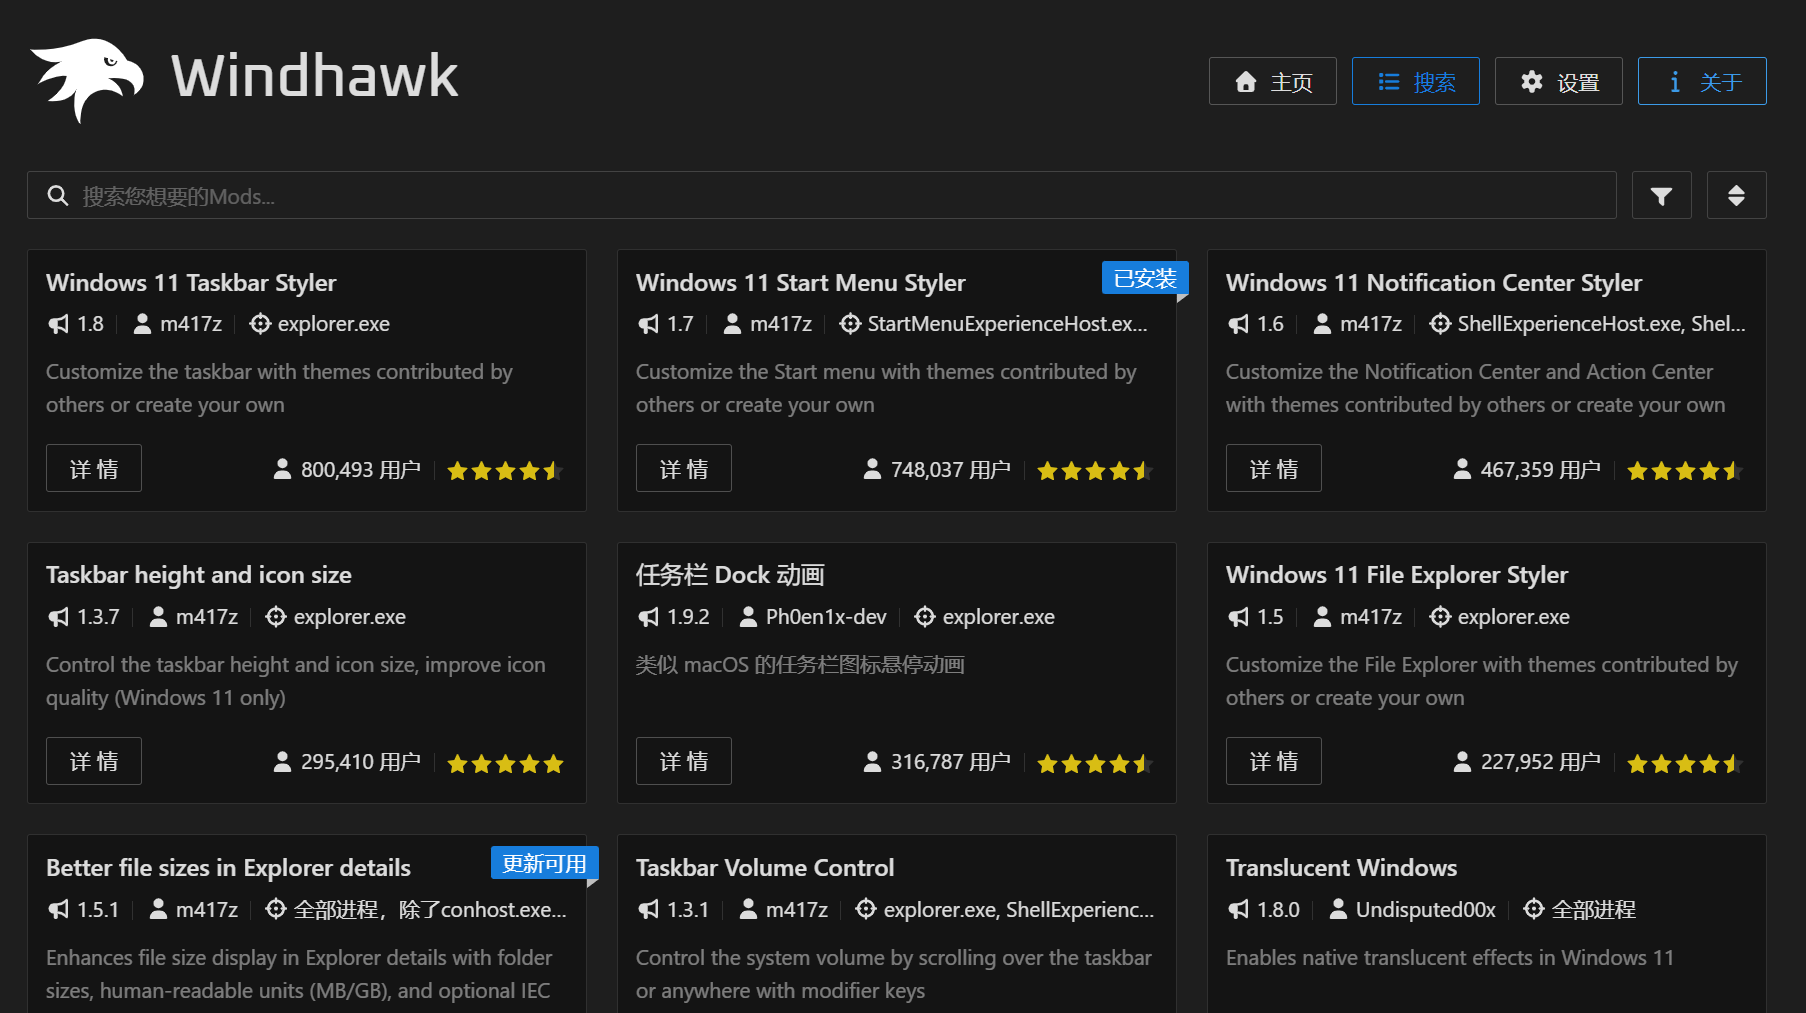Click target icon next to 全部进程
The image size is (1806, 1013).
coord(1534,909)
